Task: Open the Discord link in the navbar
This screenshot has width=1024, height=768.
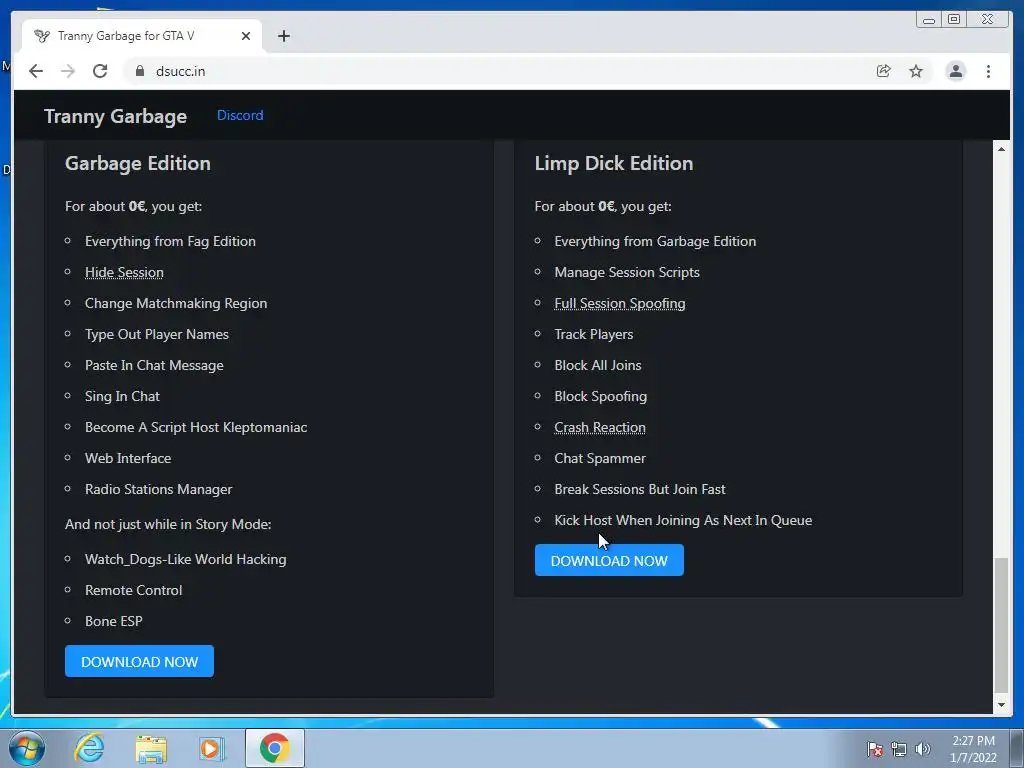Action: pos(240,115)
